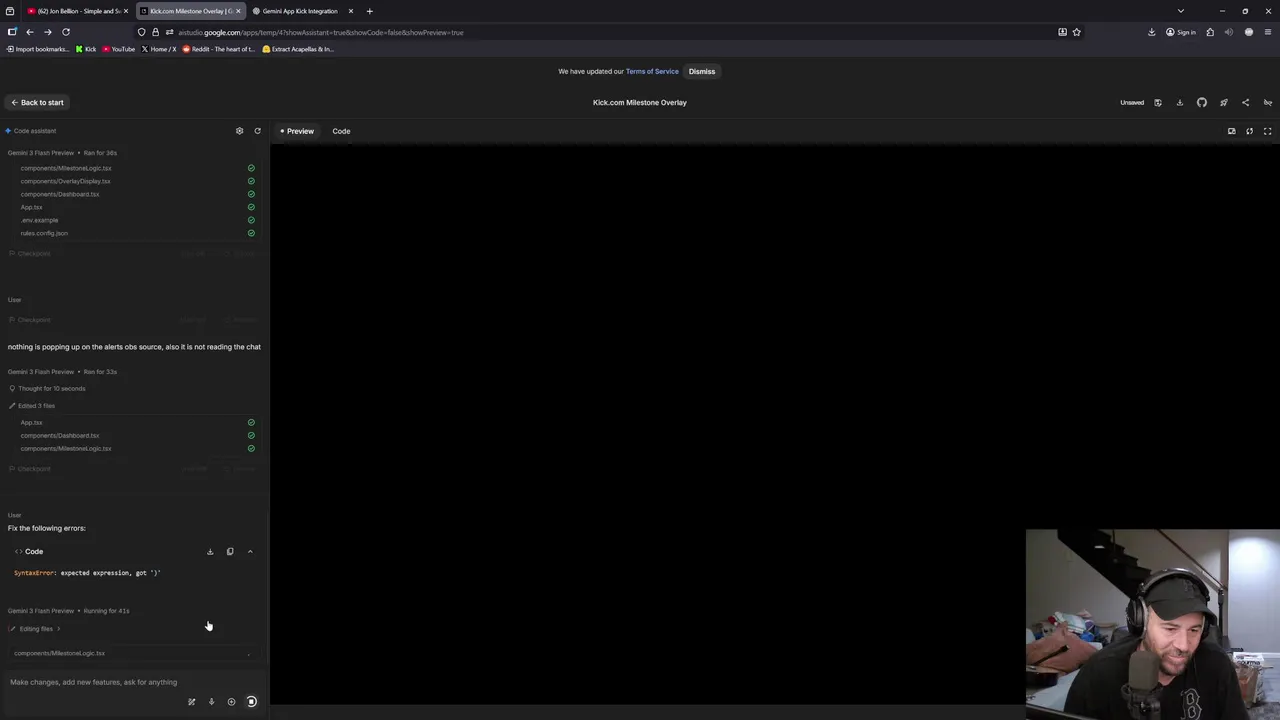Switch to the Jon Bellion YouTube browser tab
This screenshot has height=720, width=1280.
[x=77, y=11]
